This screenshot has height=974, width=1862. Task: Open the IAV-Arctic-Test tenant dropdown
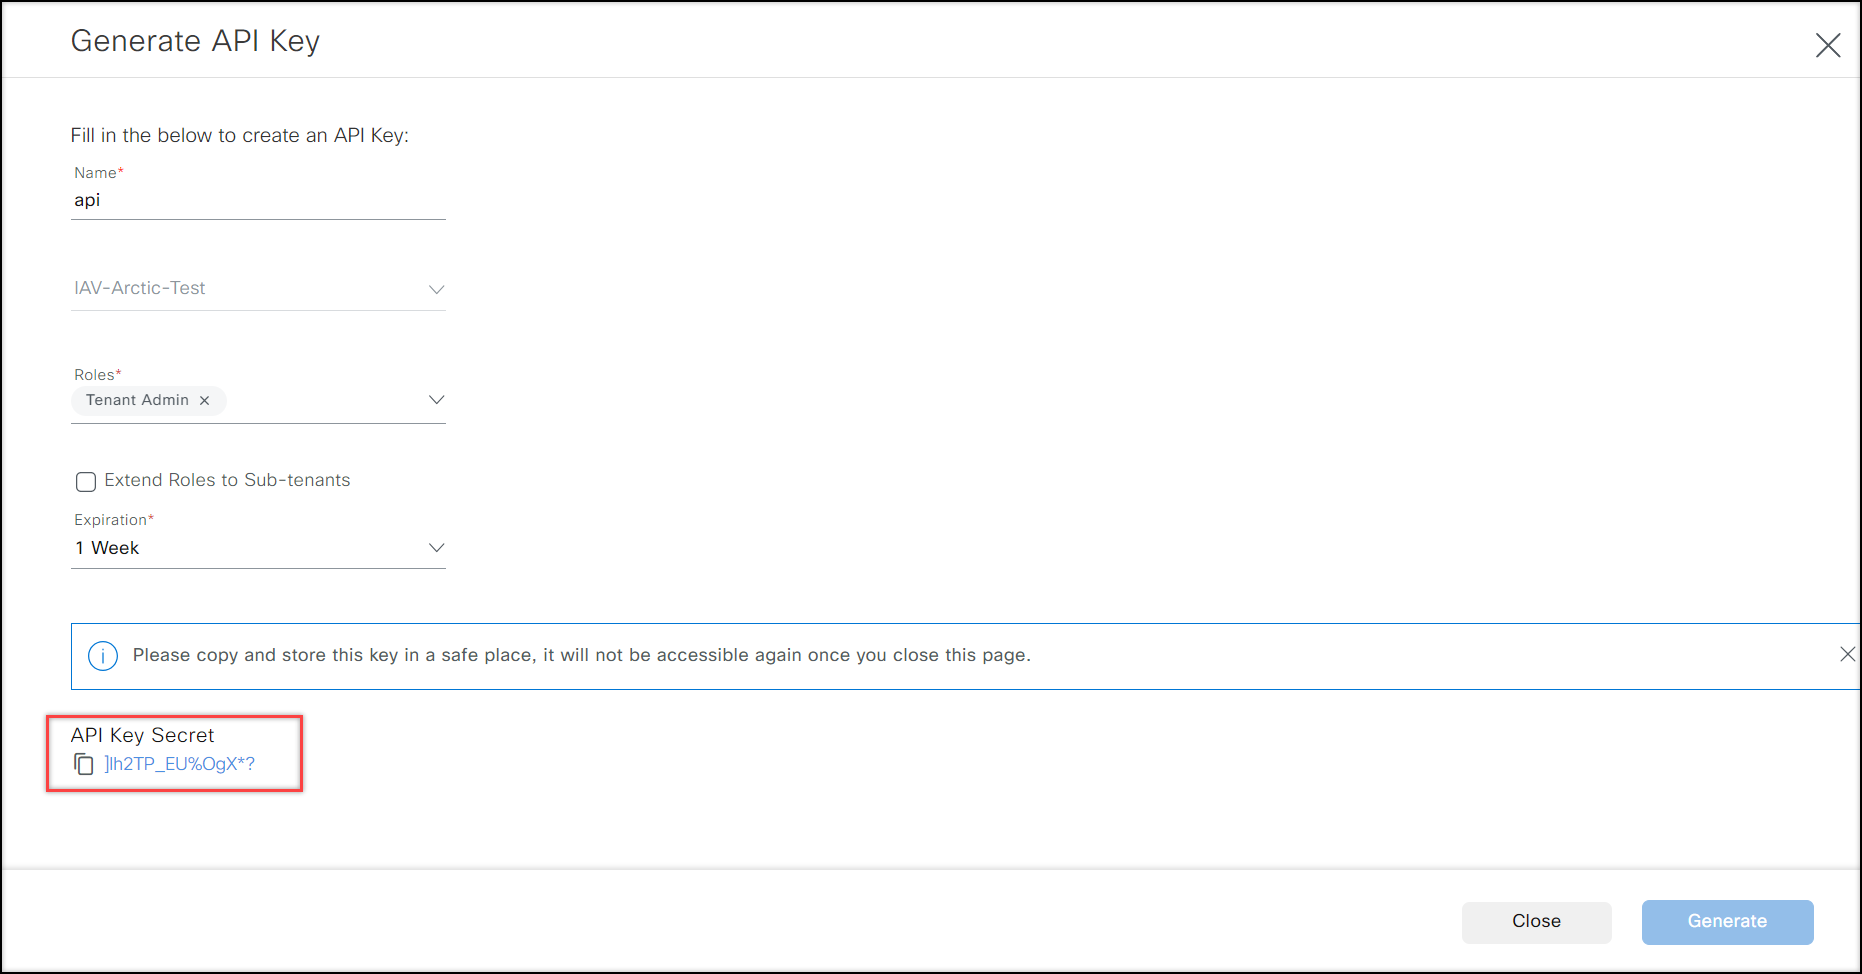[258, 288]
